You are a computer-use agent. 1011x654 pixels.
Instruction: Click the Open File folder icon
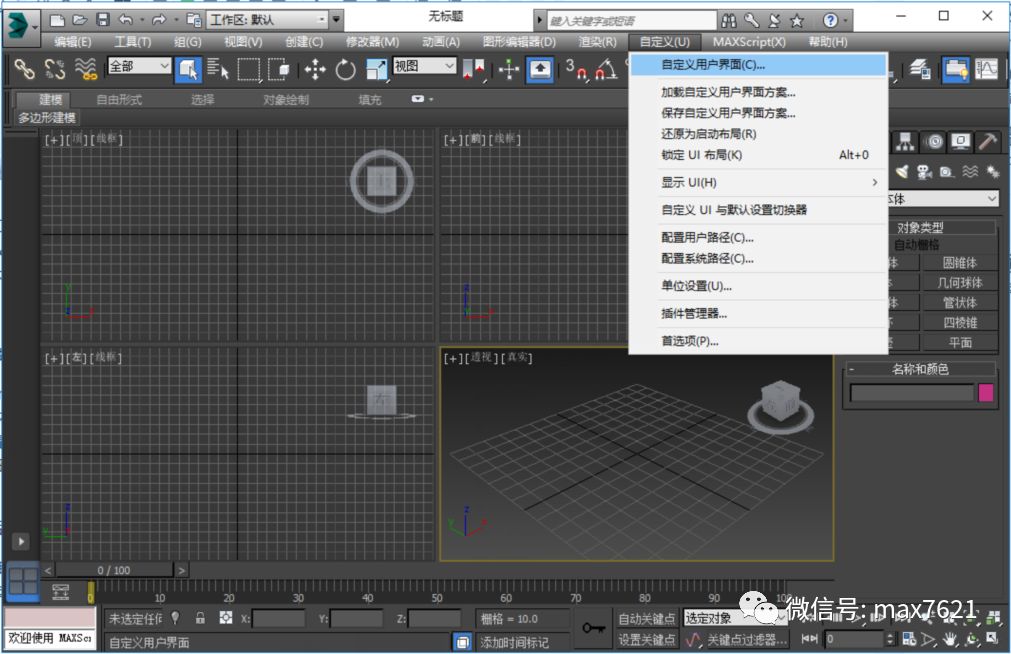[79, 20]
